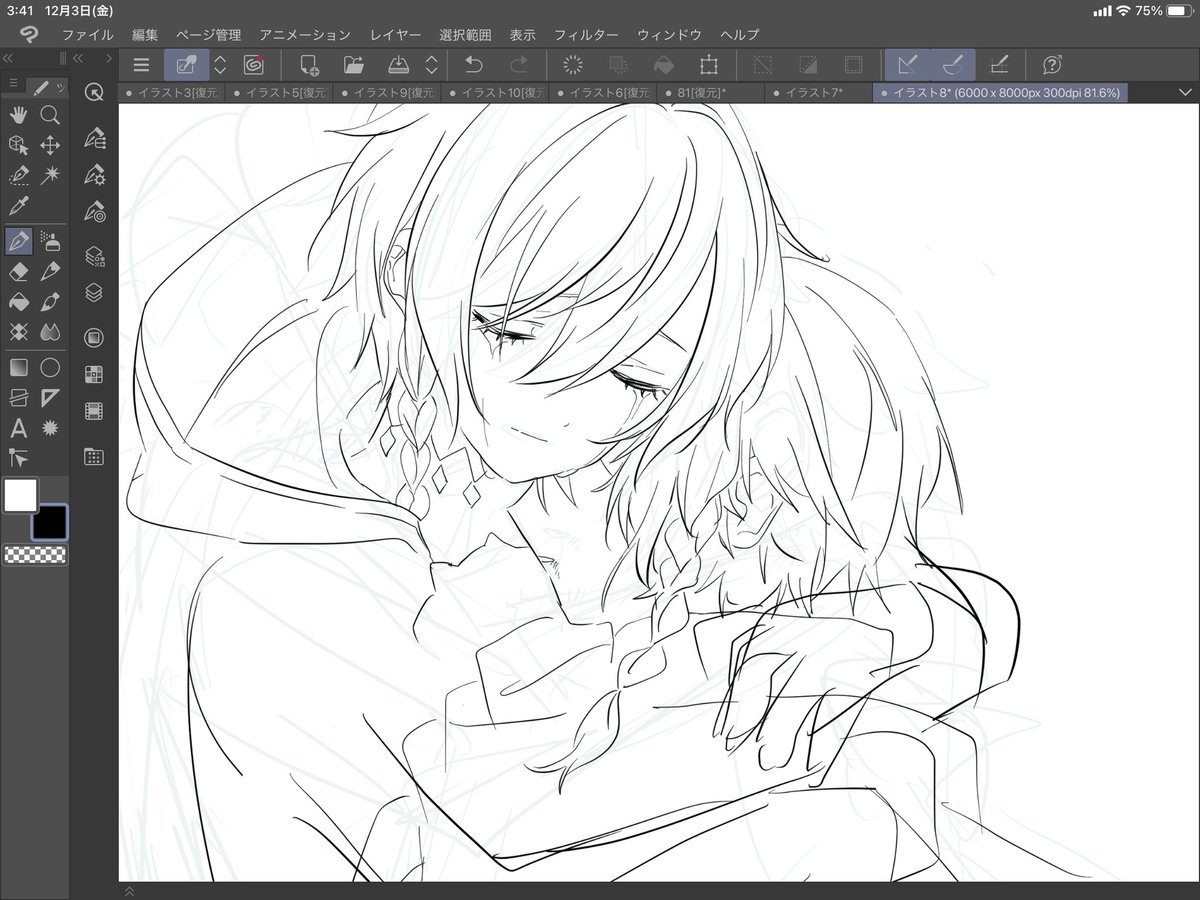The image size is (1200, 900).
Task: Select the Zoom magnifier tool
Action: pyautogui.click(x=50, y=115)
